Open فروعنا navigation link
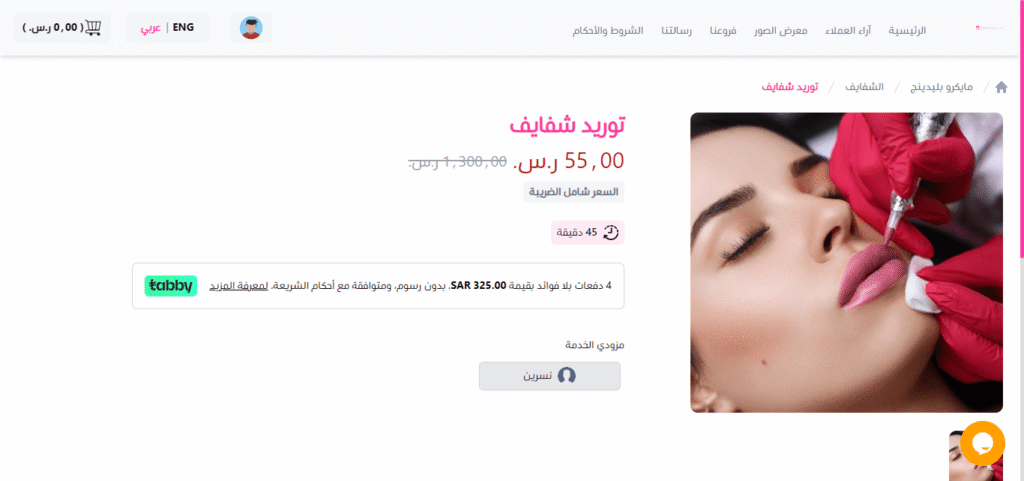This screenshot has height=481, width=1024. 723,30
